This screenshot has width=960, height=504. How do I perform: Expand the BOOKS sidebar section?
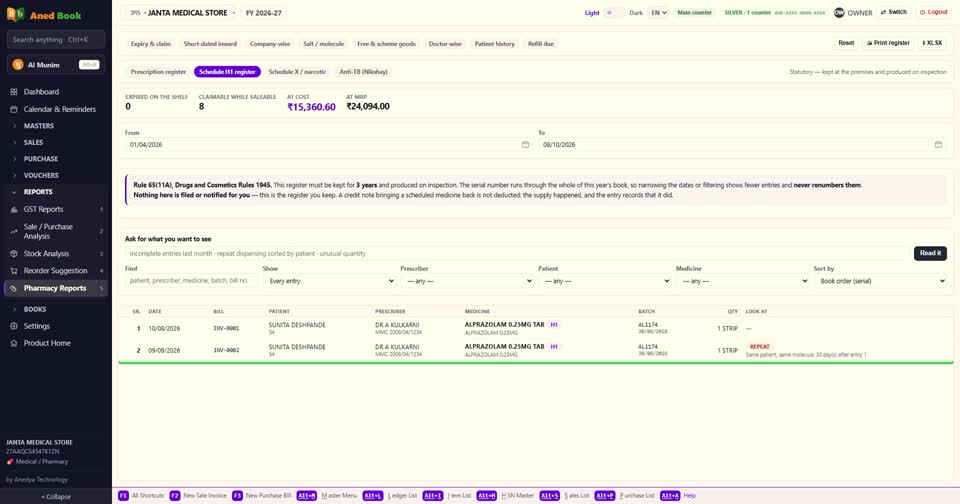pos(55,309)
